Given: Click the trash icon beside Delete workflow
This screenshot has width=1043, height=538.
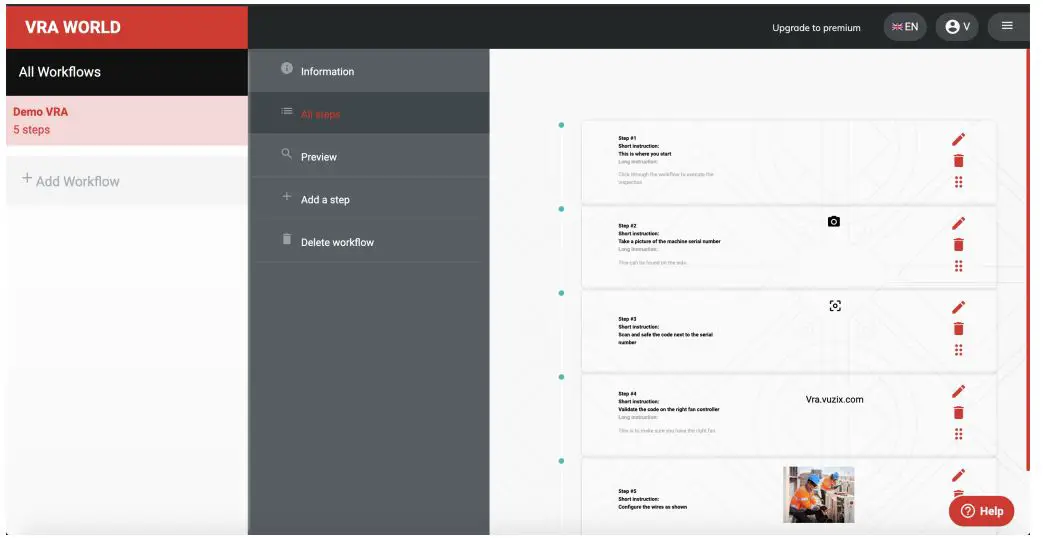Looking at the screenshot, I should tap(287, 239).
